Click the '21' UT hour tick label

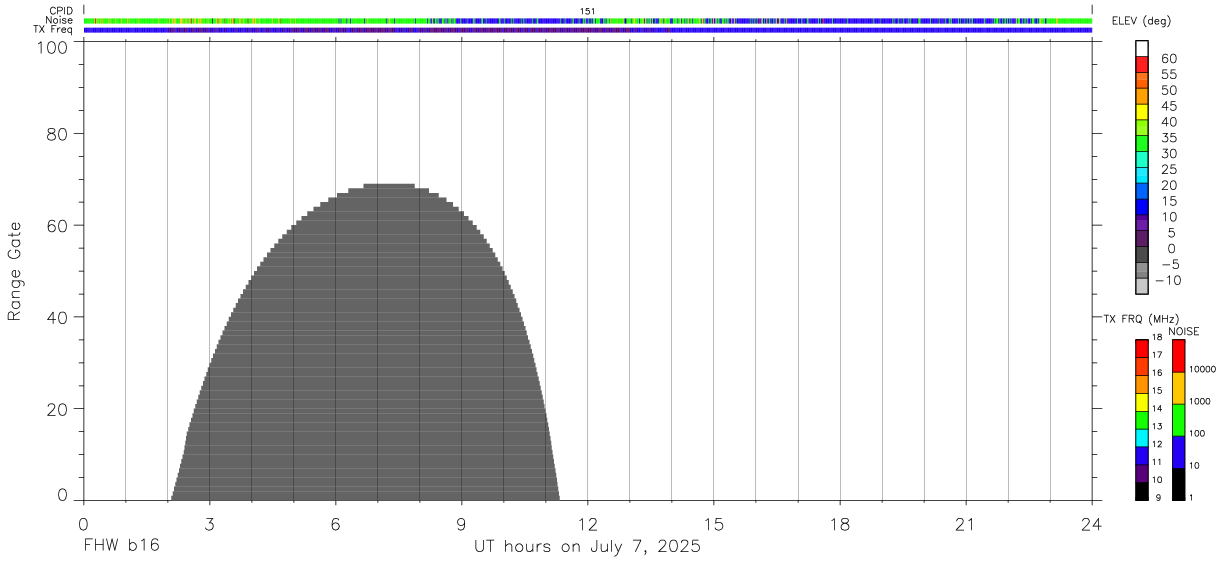click(x=966, y=524)
